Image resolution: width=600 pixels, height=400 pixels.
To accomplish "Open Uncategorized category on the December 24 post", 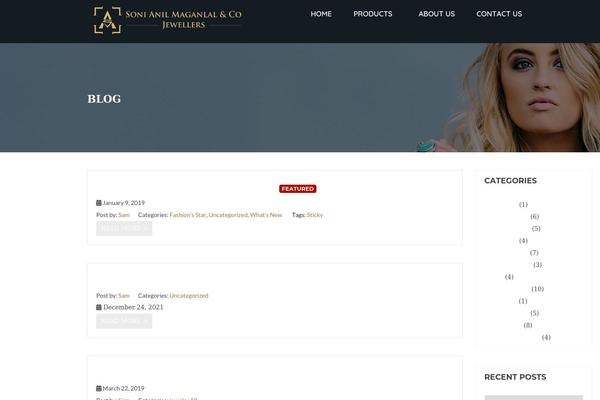I will pyautogui.click(x=189, y=296).
